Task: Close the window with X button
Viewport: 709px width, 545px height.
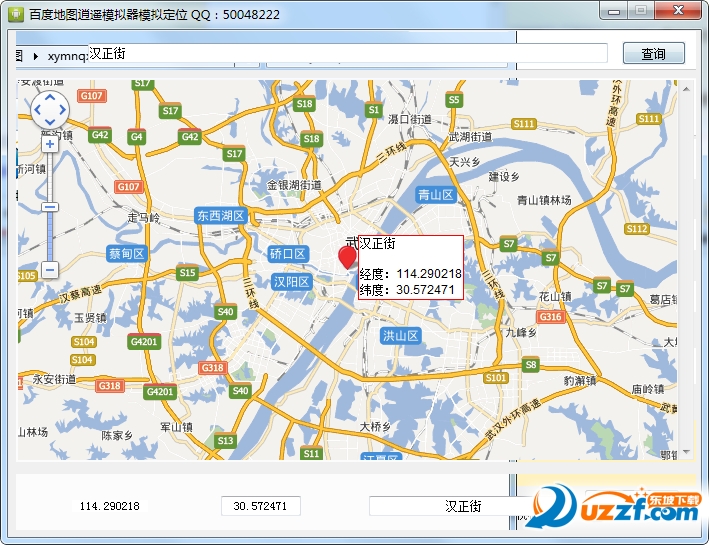Action: click(x=678, y=10)
